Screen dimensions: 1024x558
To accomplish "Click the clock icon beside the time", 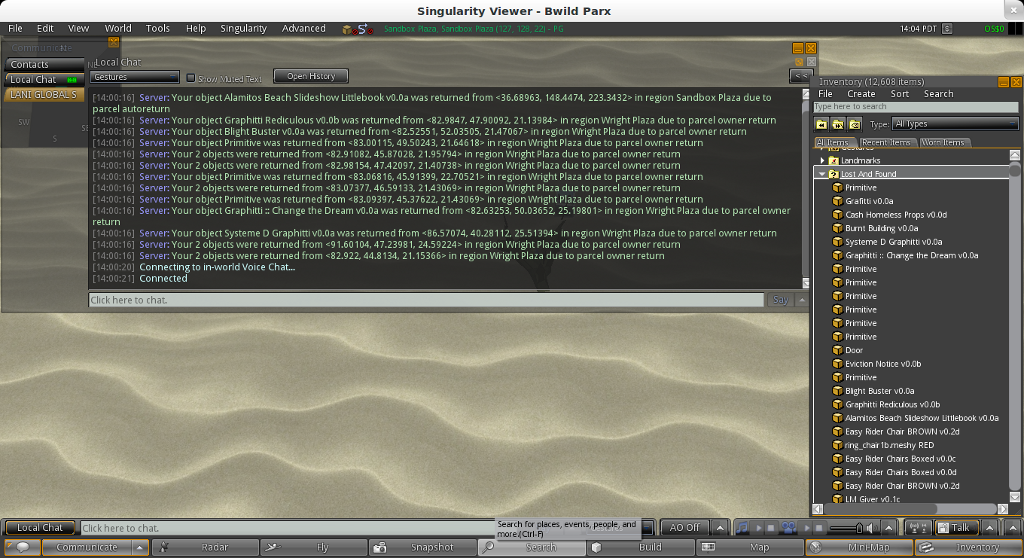I will click(947, 29).
